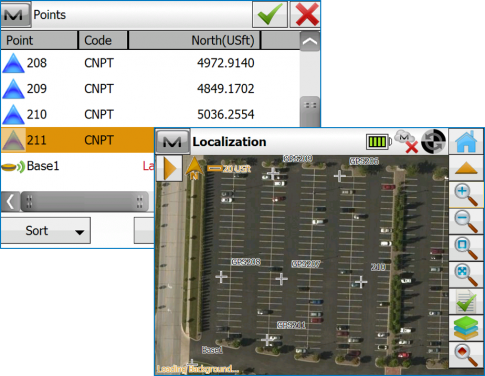This screenshot has width=485, height=376.
Task: Select the Base1 receiver icon
Action: pyautogui.click(x=13, y=166)
